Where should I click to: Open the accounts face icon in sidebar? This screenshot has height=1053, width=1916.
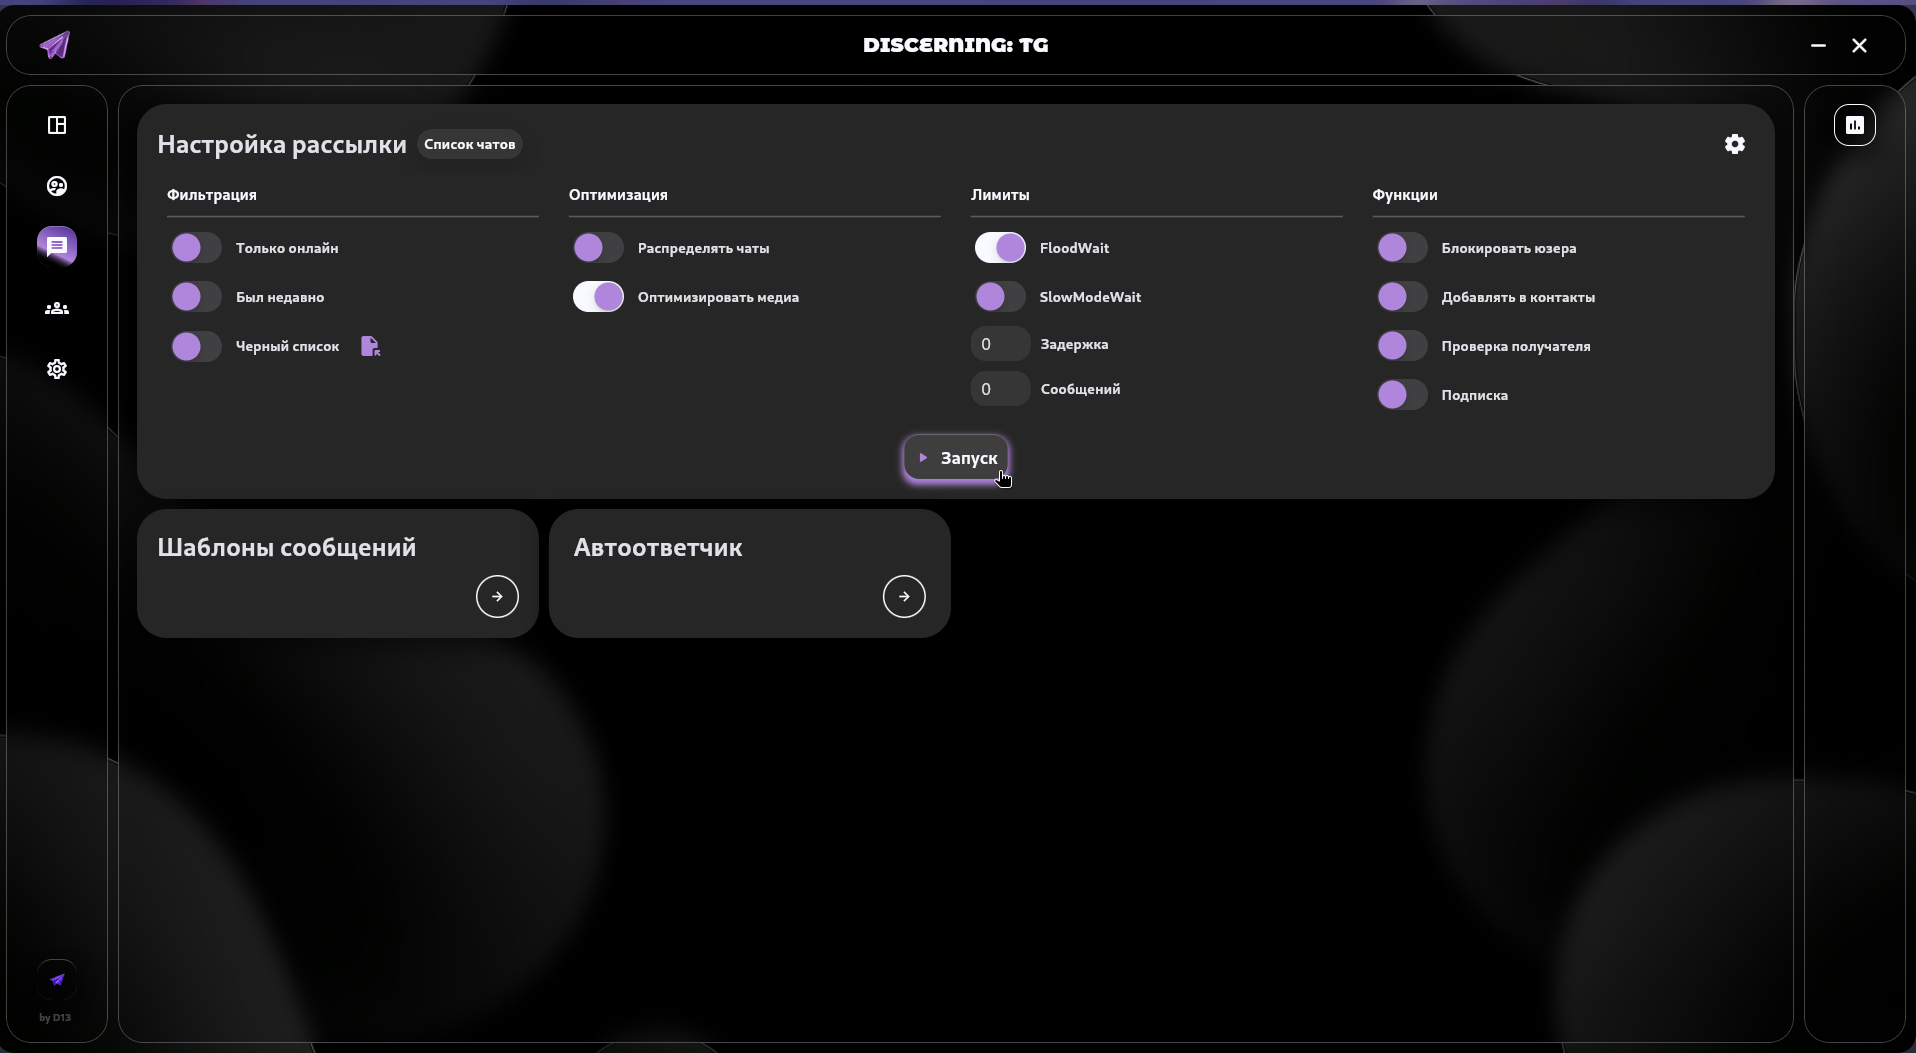click(x=57, y=186)
